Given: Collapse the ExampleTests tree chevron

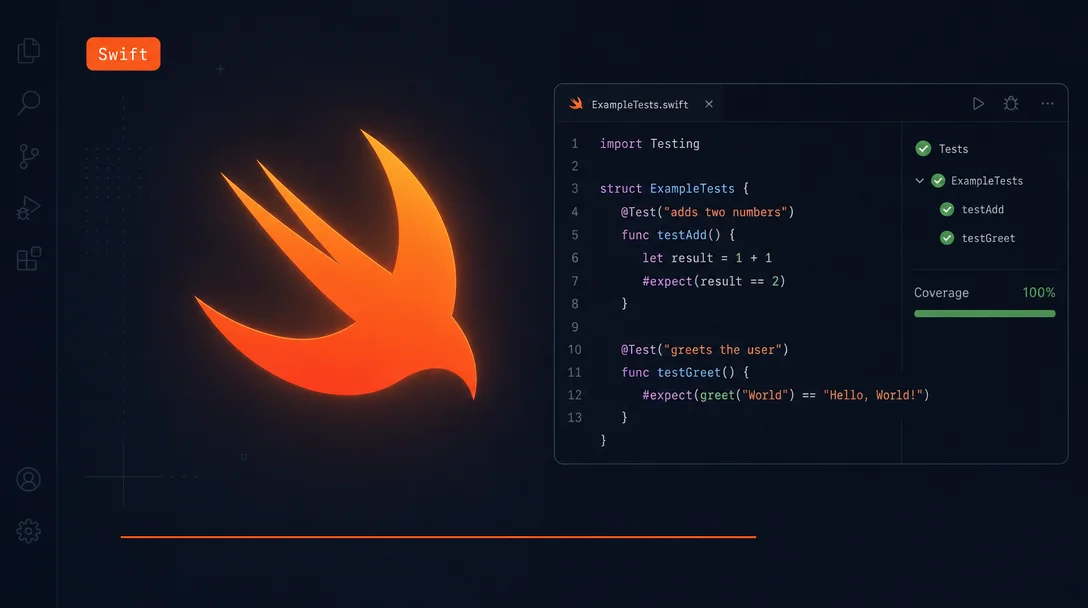Looking at the screenshot, I should 919,180.
